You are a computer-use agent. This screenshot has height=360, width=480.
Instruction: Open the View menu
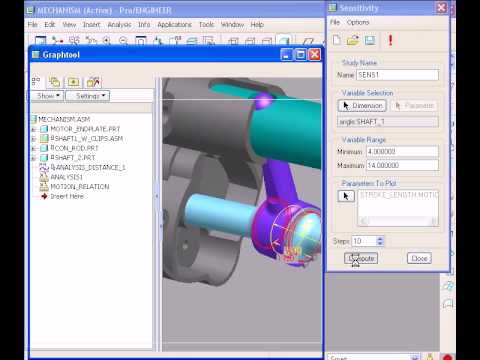pyautogui.click(x=69, y=25)
